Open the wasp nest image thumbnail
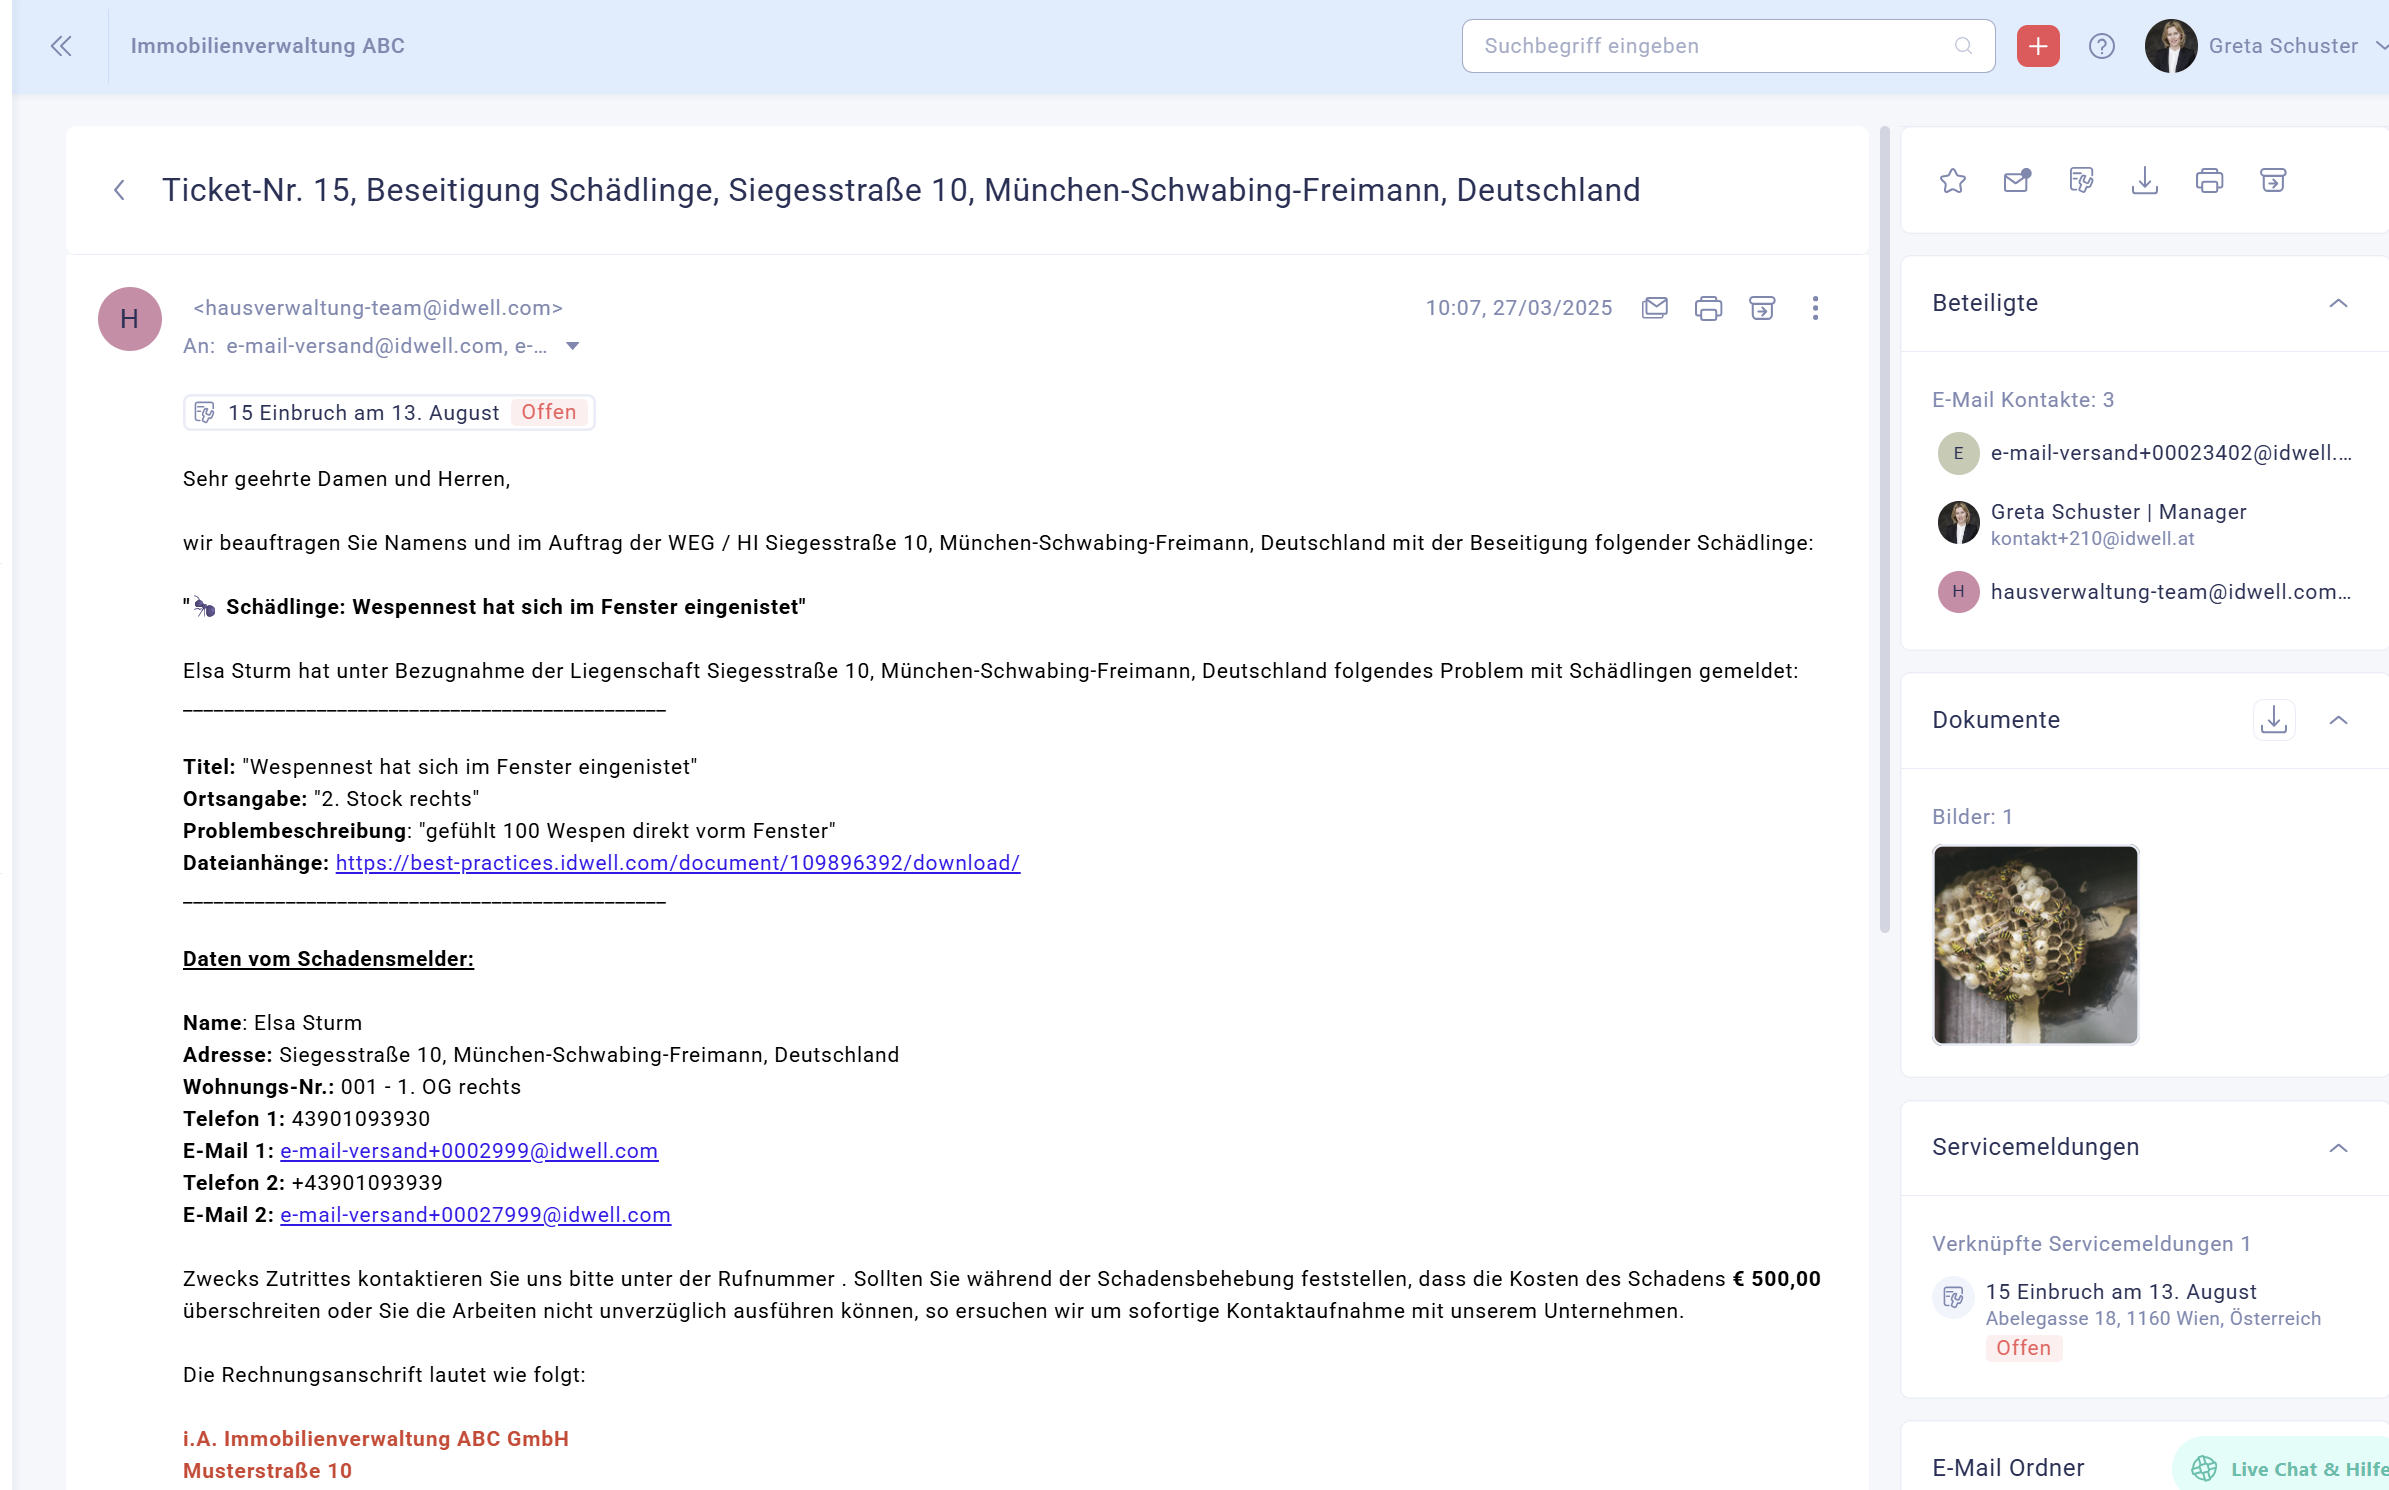This screenshot has width=2389, height=1490. click(x=2035, y=944)
